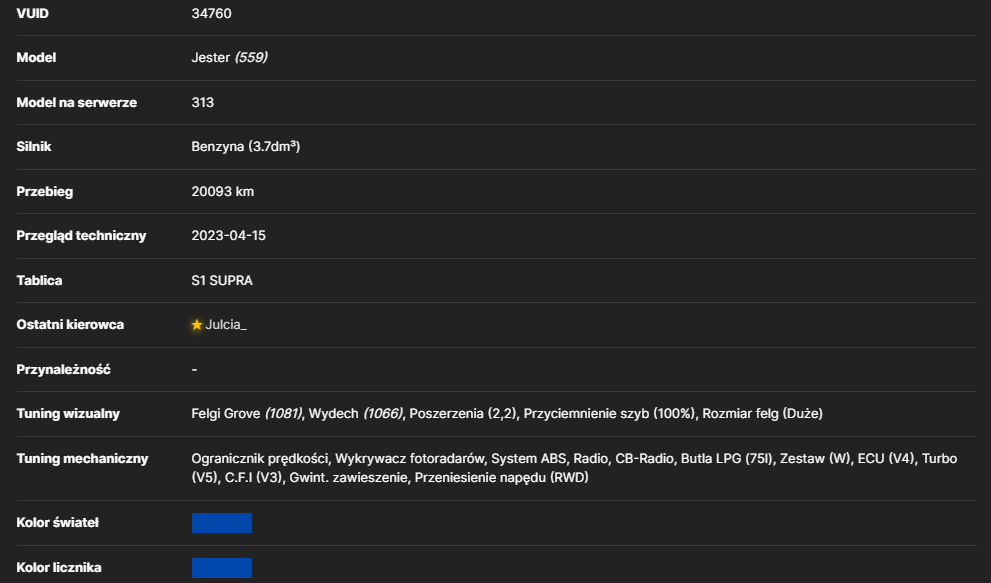
Task: Click the Przynależność dash value
Action: click(x=194, y=369)
